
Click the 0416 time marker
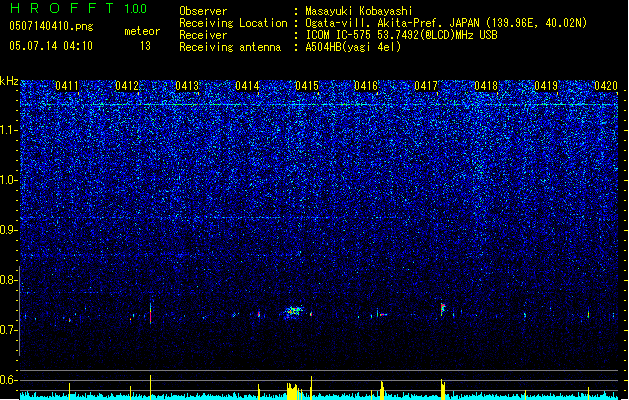(366, 86)
